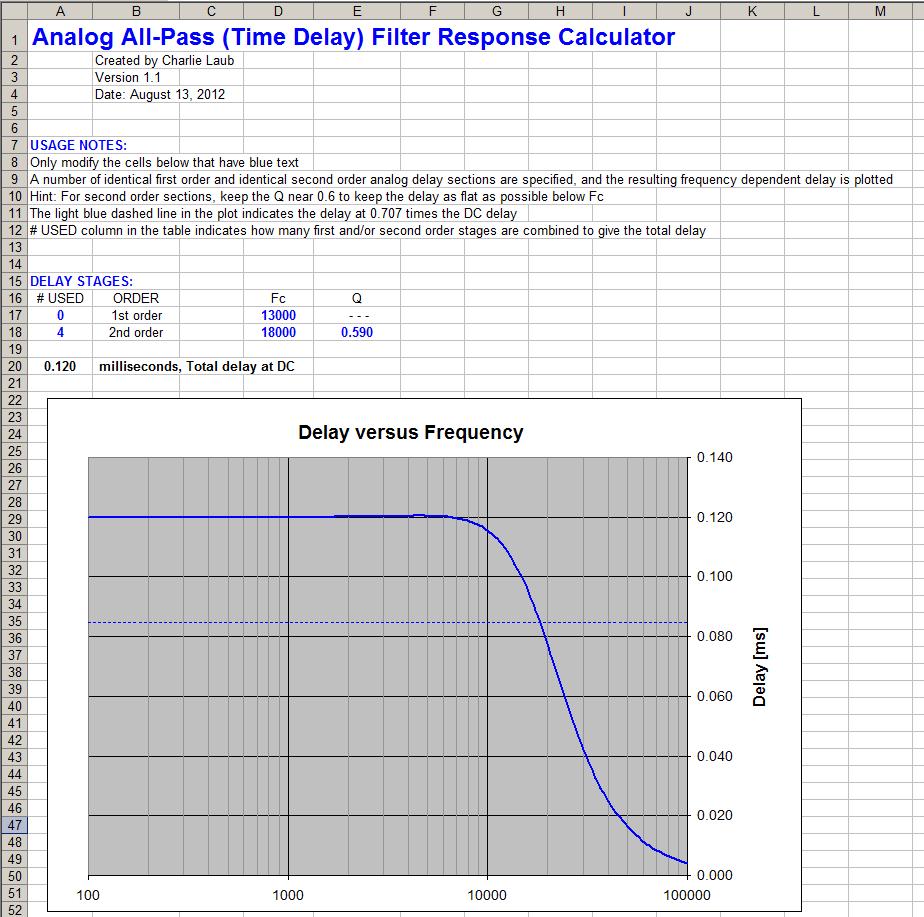
Task: Select column H header
Action: pyautogui.click(x=560, y=11)
